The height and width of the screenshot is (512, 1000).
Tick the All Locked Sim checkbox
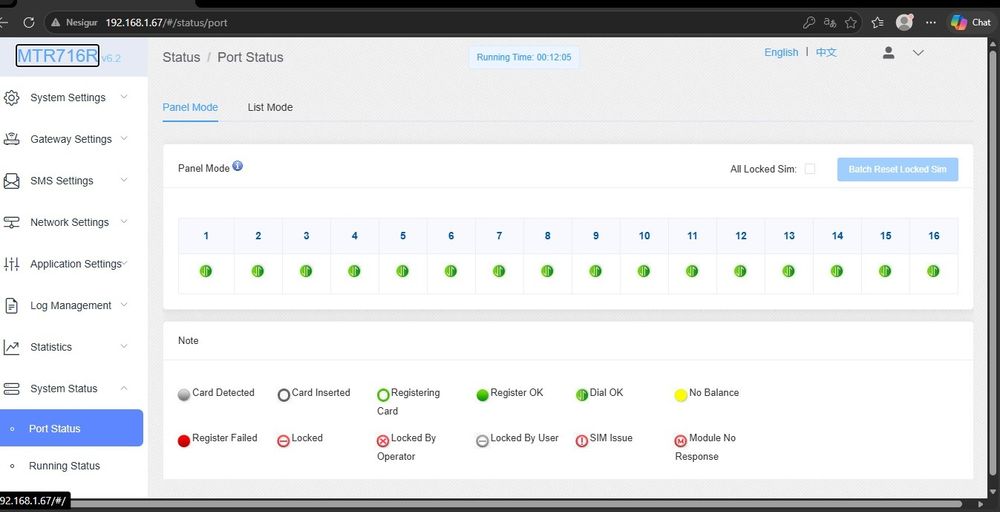pos(810,169)
